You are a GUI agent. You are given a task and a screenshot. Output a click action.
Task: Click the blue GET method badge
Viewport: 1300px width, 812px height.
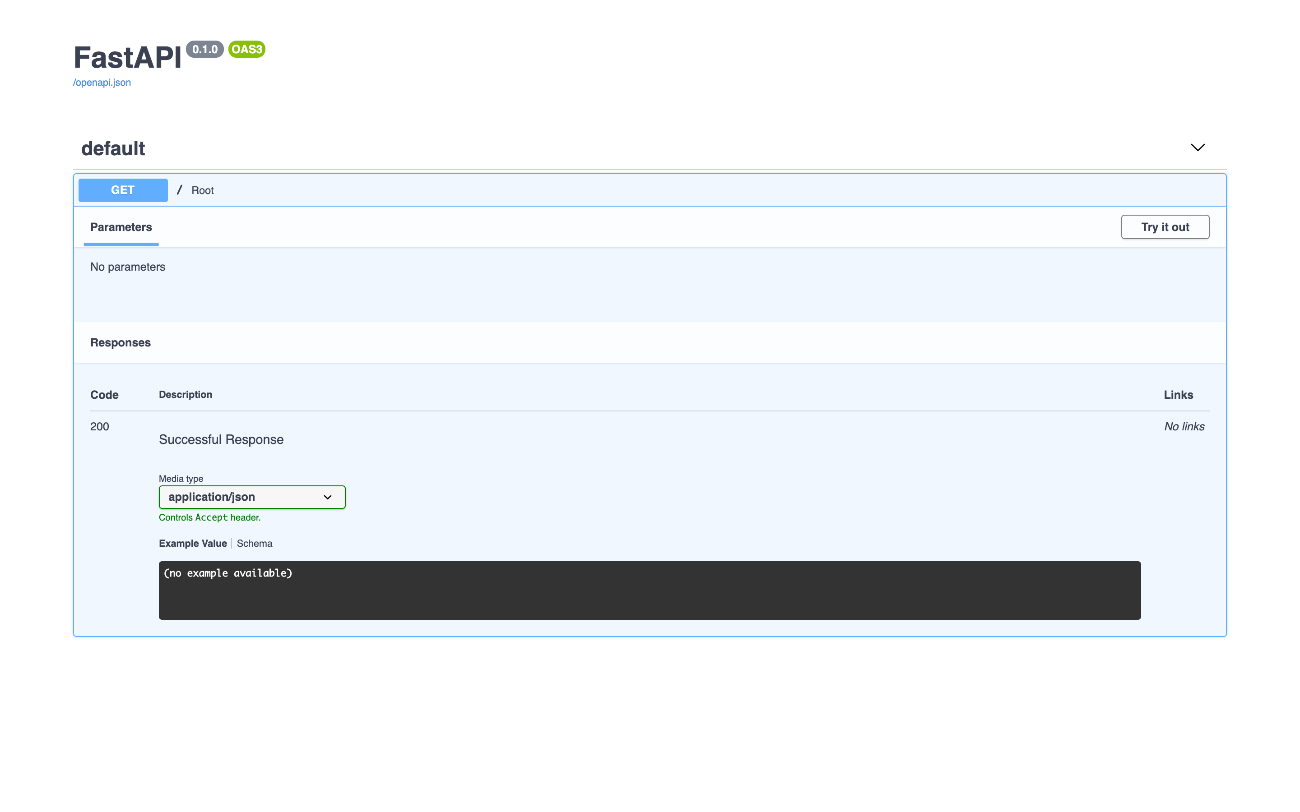[123, 190]
